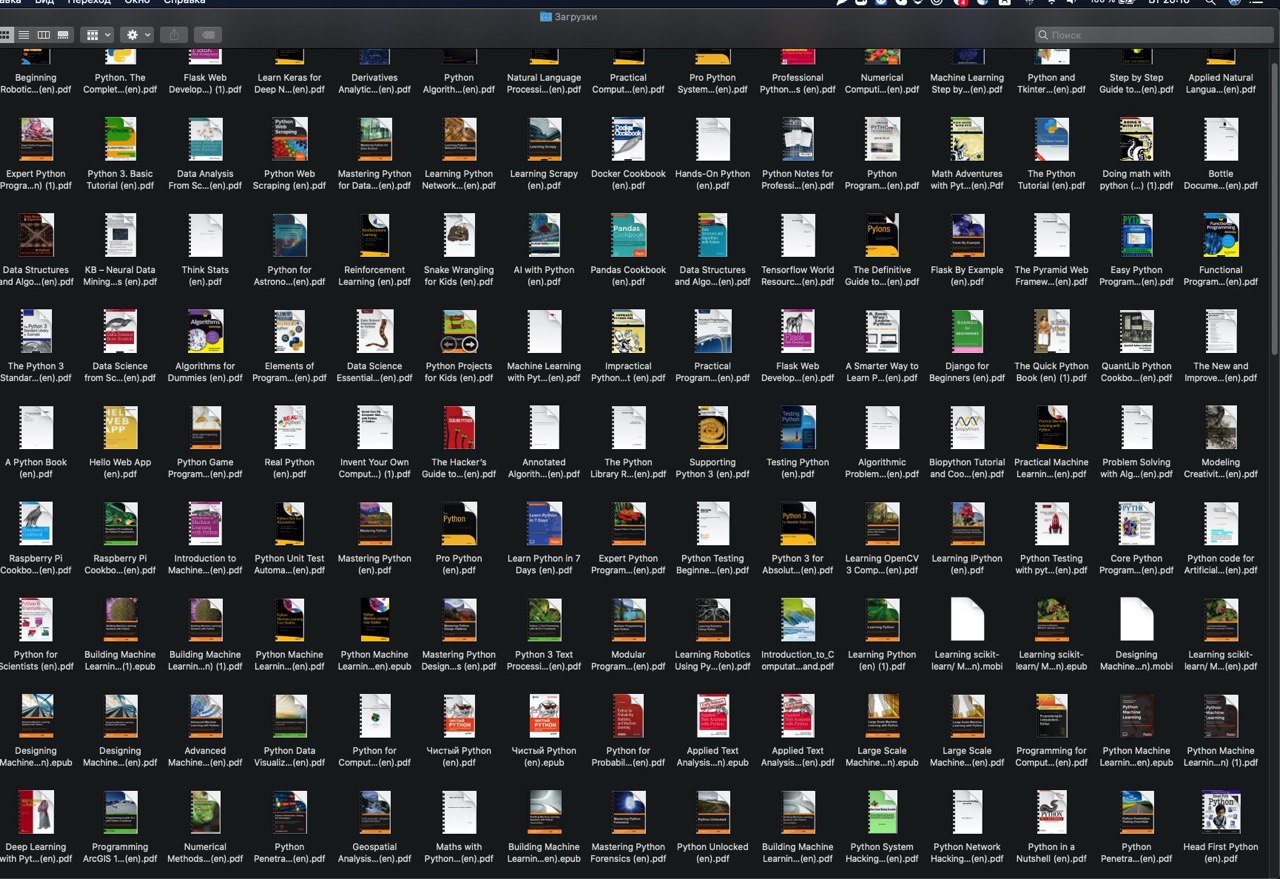Select Learning OpenCV 3 file icon
Image resolution: width=1280 pixels, height=879 pixels.
coord(882,524)
